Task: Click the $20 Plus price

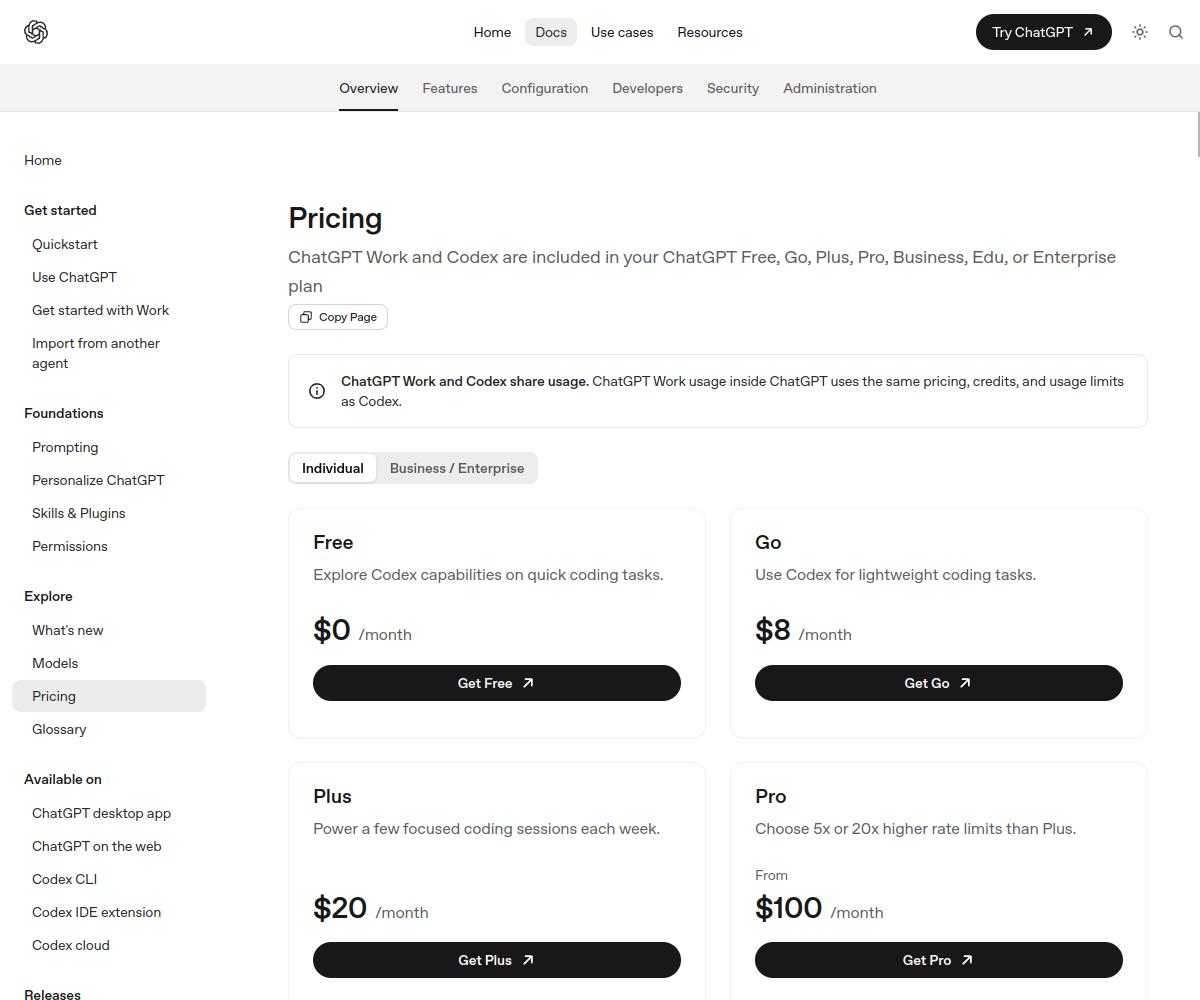Action: [x=340, y=908]
